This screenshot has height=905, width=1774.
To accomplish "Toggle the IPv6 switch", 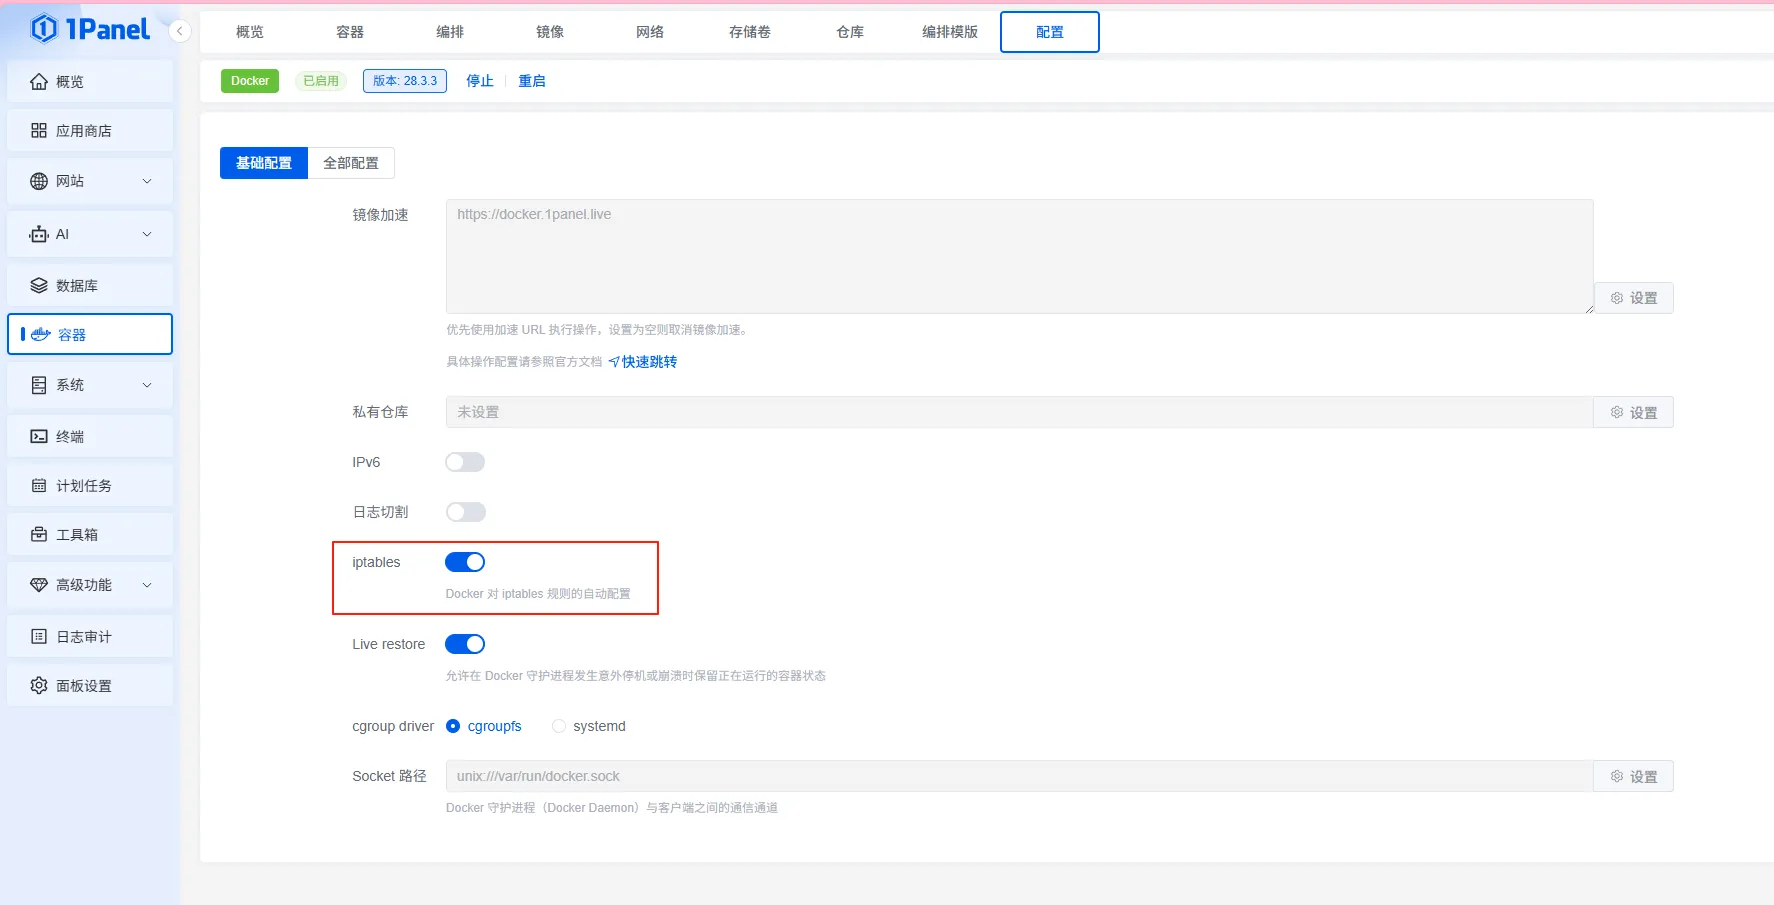I will click(x=465, y=462).
